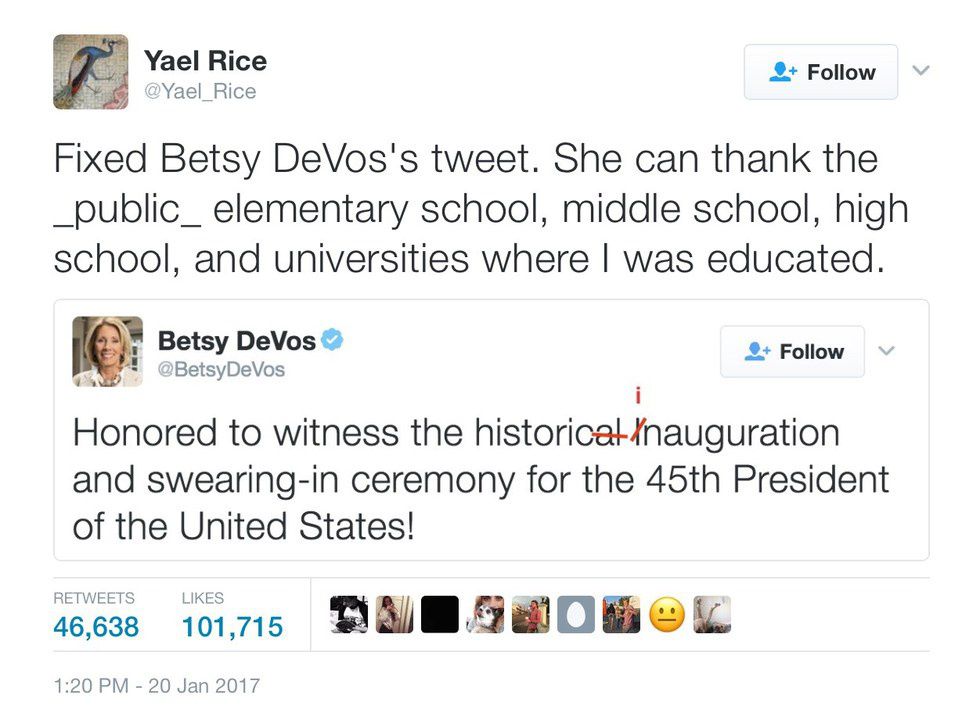Expand the chevron menu in the quoted tweet
Viewport: 980px width, 713px height.
click(x=887, y=351)
